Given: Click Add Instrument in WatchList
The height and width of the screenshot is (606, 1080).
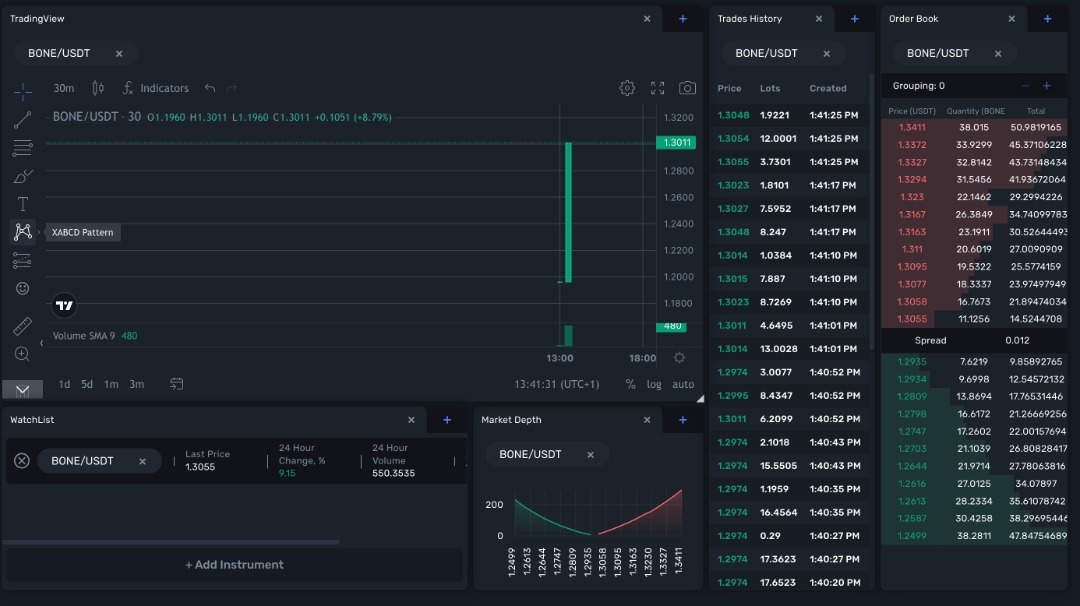Looking at the screenshot, I should tap(234, 565).
